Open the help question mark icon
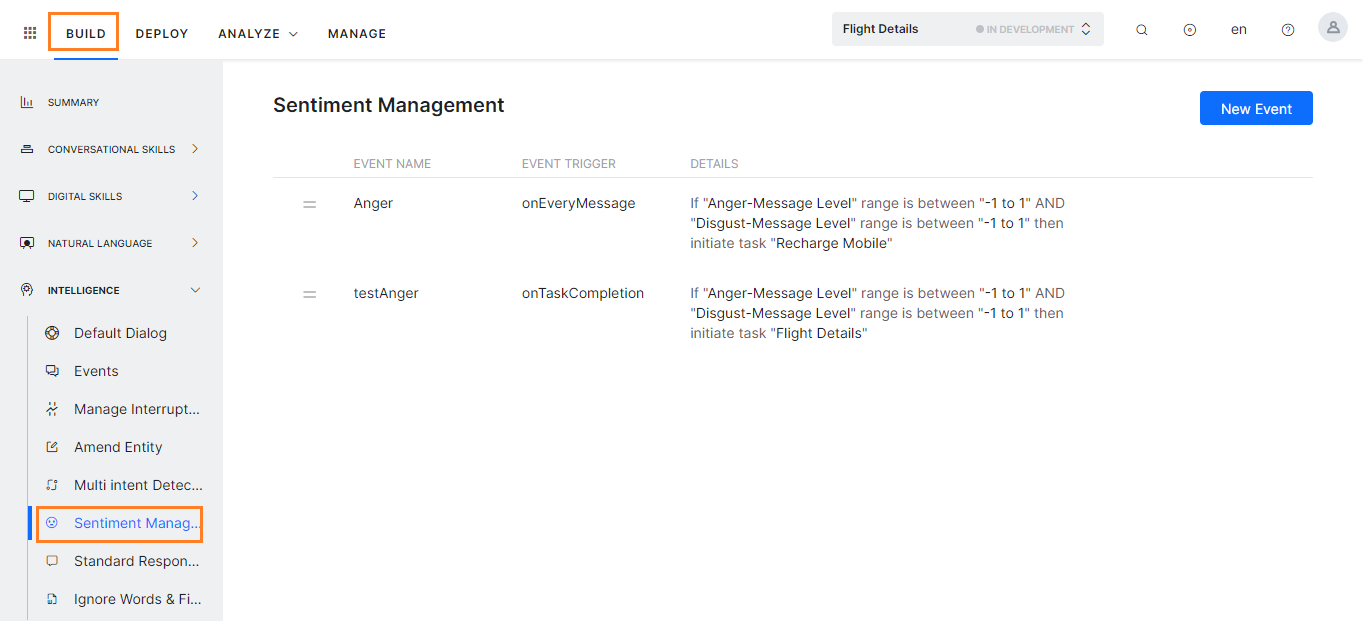The height and width of the screenshot is (621, 1363). pos(1287,29)
